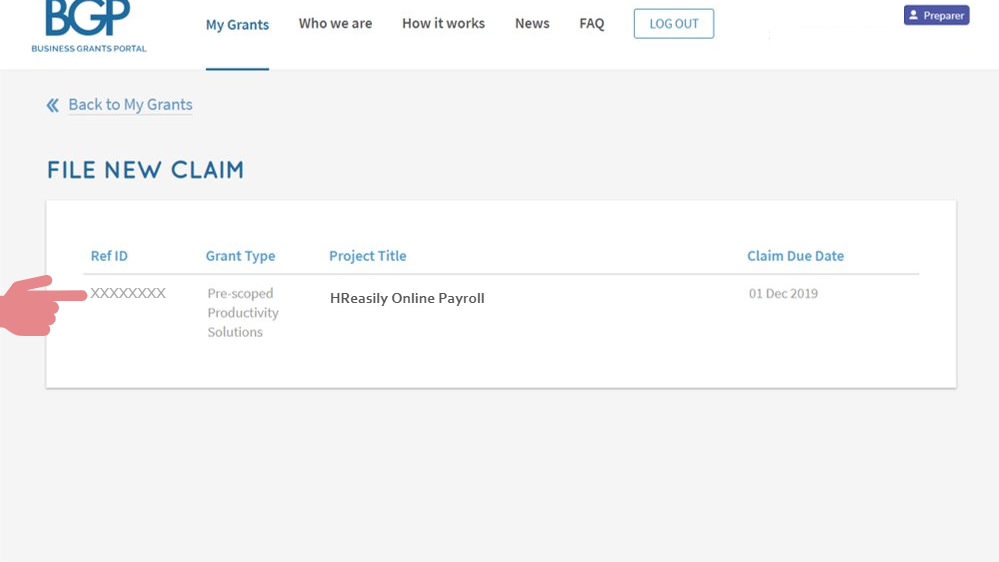
Task: Click Pre-scoped Productivity Solutions grant type
Action: click(x=243, y=312)
